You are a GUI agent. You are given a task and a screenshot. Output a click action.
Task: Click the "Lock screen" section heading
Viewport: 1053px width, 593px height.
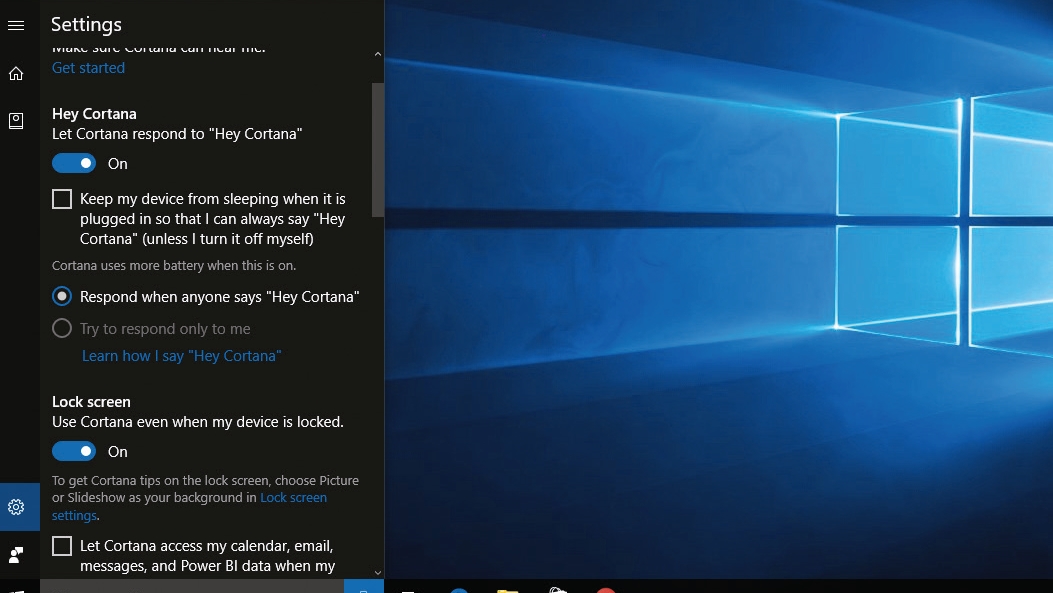coord(91,402)
